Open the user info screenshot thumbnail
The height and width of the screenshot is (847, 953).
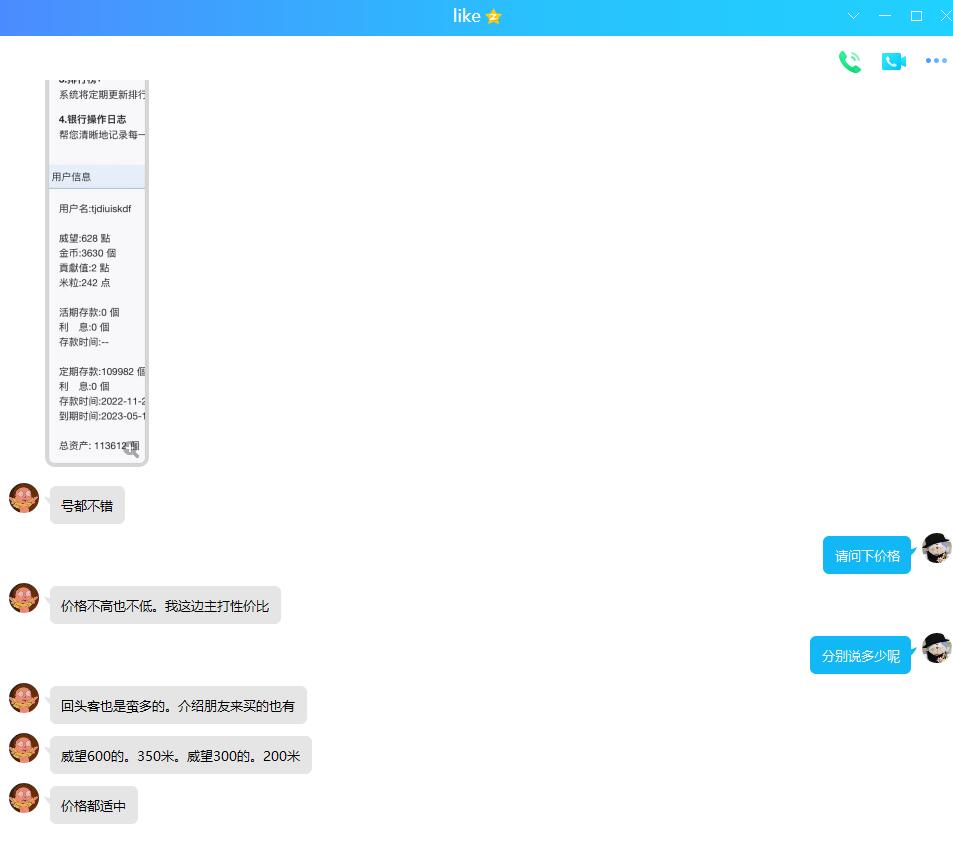click(97, 270)
